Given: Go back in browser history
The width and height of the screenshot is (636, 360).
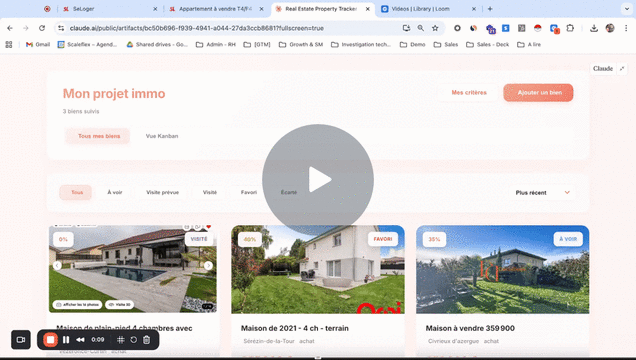Looking at the screenshot, I should pos(10,28).
